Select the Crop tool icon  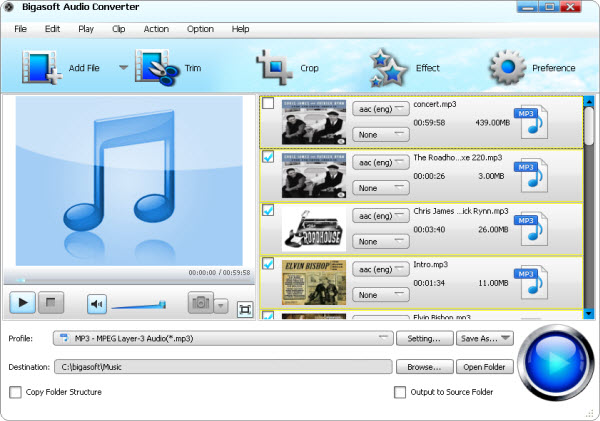(274, 67)
